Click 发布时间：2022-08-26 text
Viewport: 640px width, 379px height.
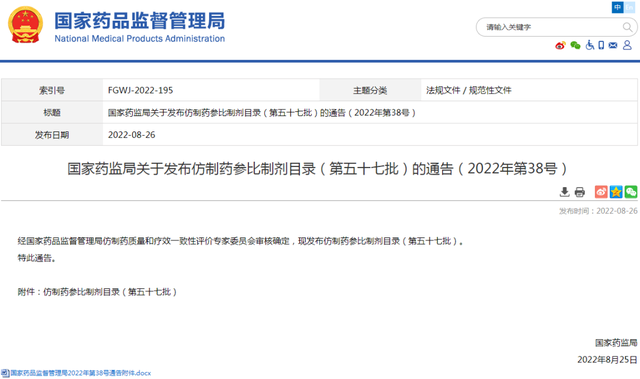(x=598, y=211)
